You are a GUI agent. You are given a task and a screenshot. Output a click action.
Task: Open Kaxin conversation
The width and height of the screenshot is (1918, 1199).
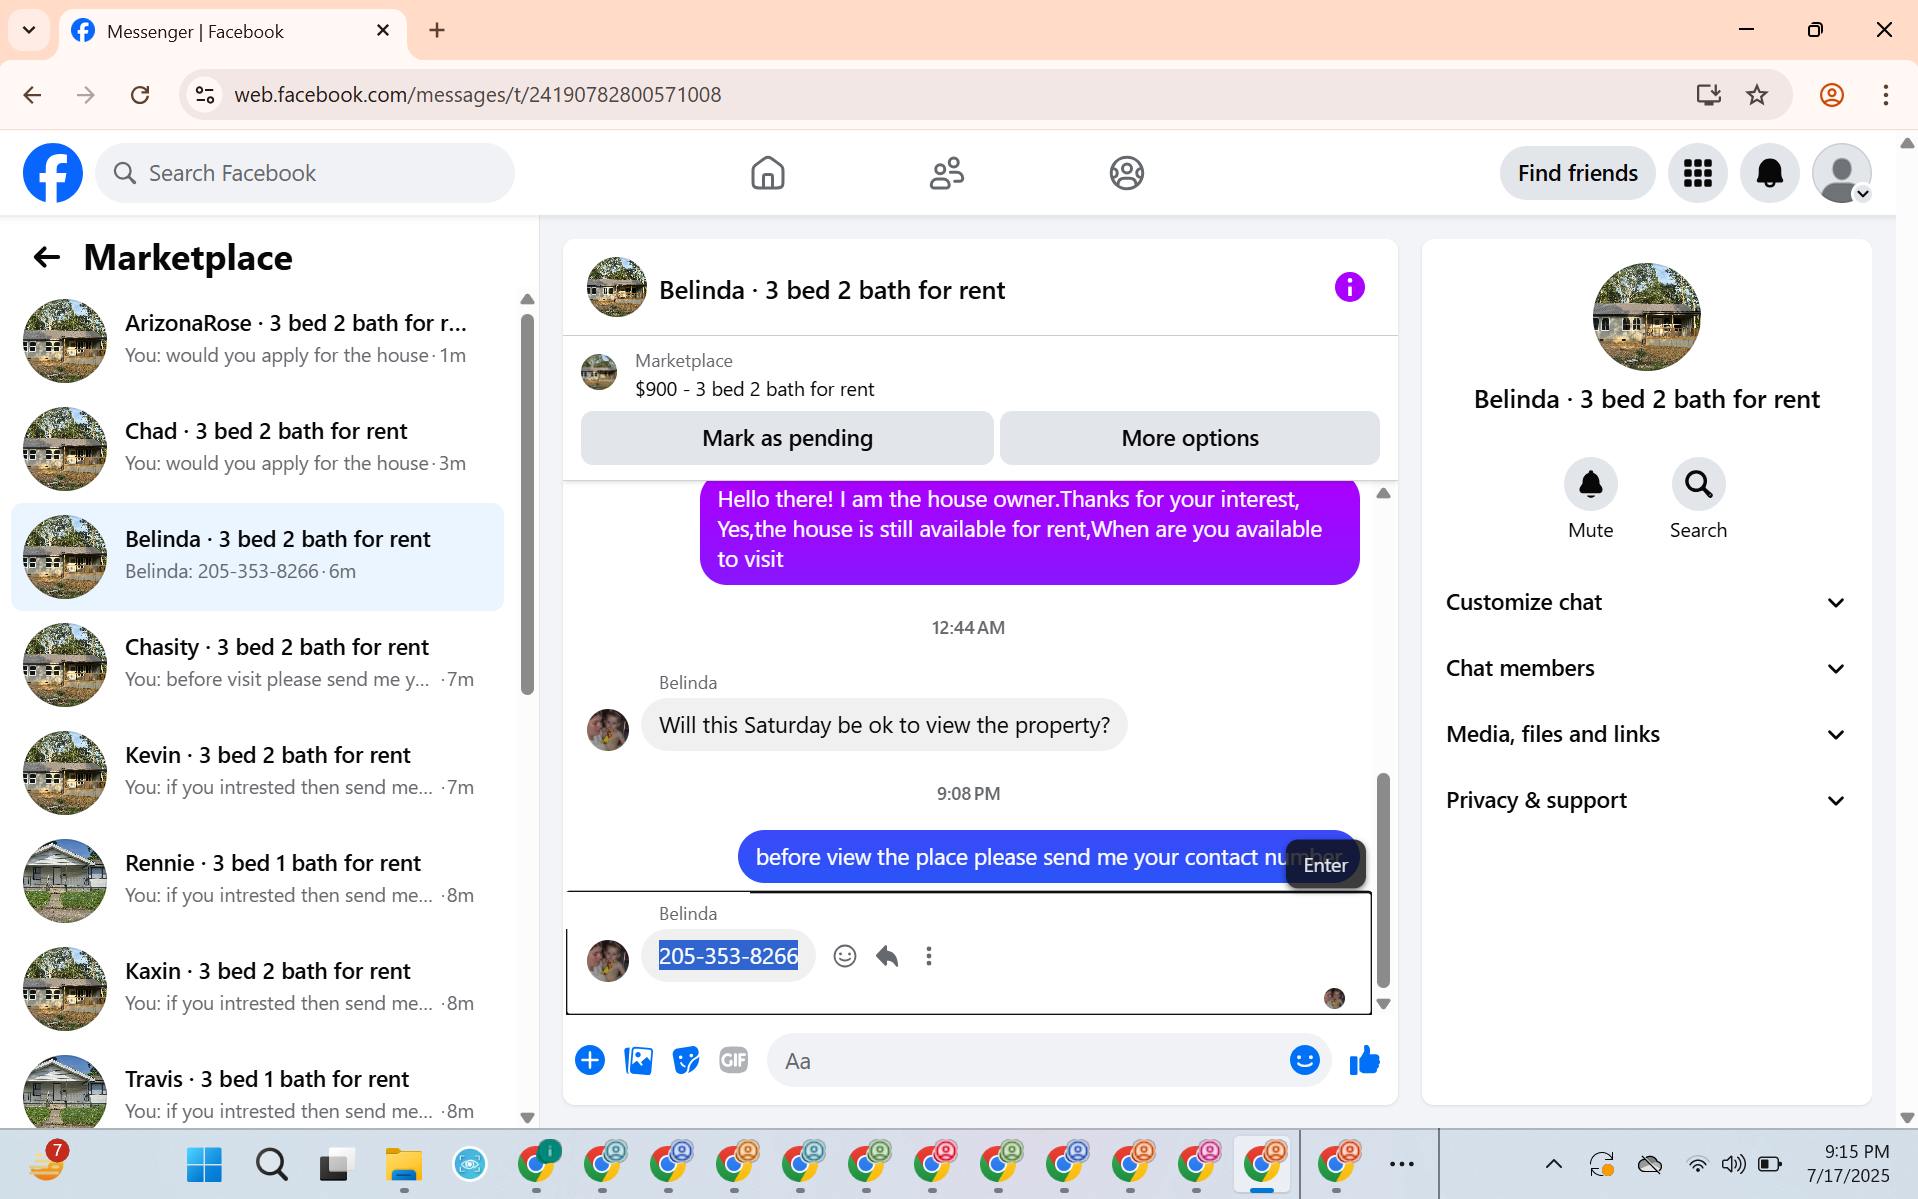pos(258,988)
